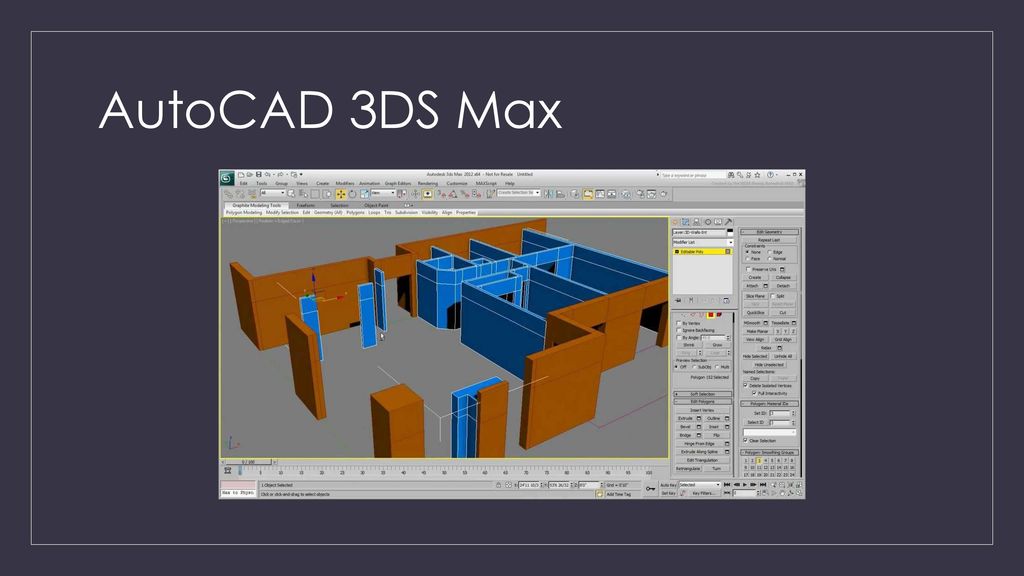Image resolution: width=1024 pixels, height=576 pixels.
Task: Switch to the Modify command panel icon
Action: pos(686,222)
